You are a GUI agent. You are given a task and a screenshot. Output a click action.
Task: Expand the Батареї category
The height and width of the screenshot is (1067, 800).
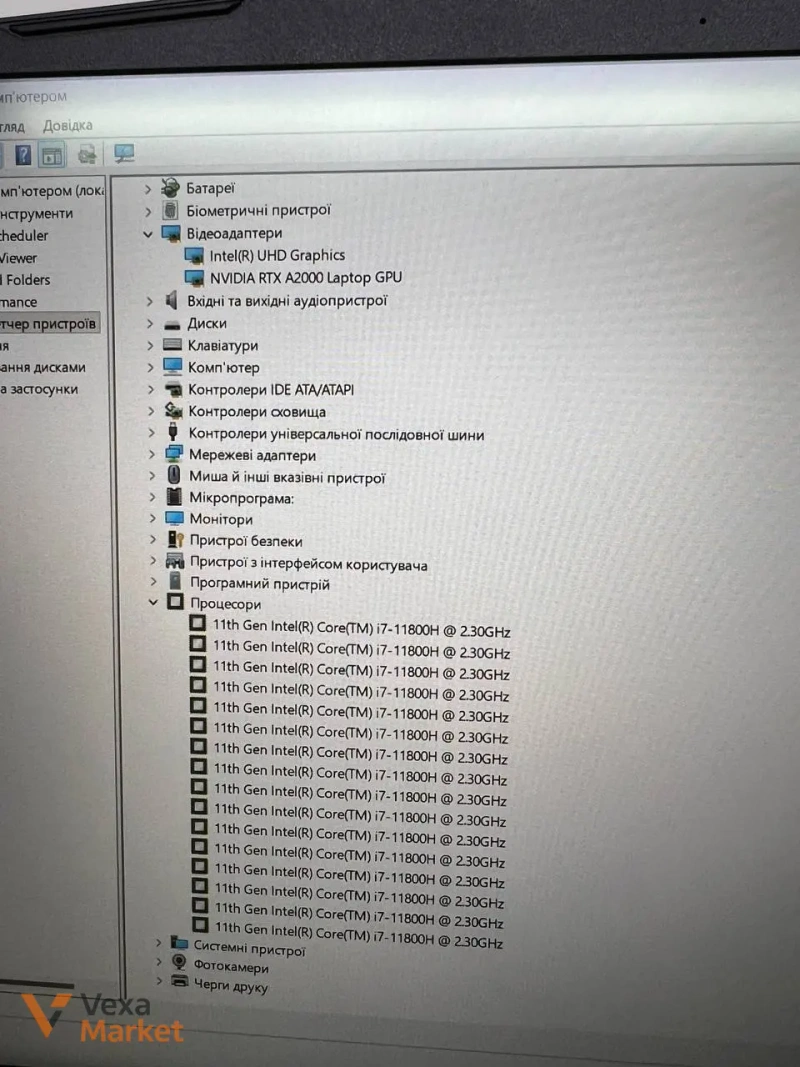[148, 188]
